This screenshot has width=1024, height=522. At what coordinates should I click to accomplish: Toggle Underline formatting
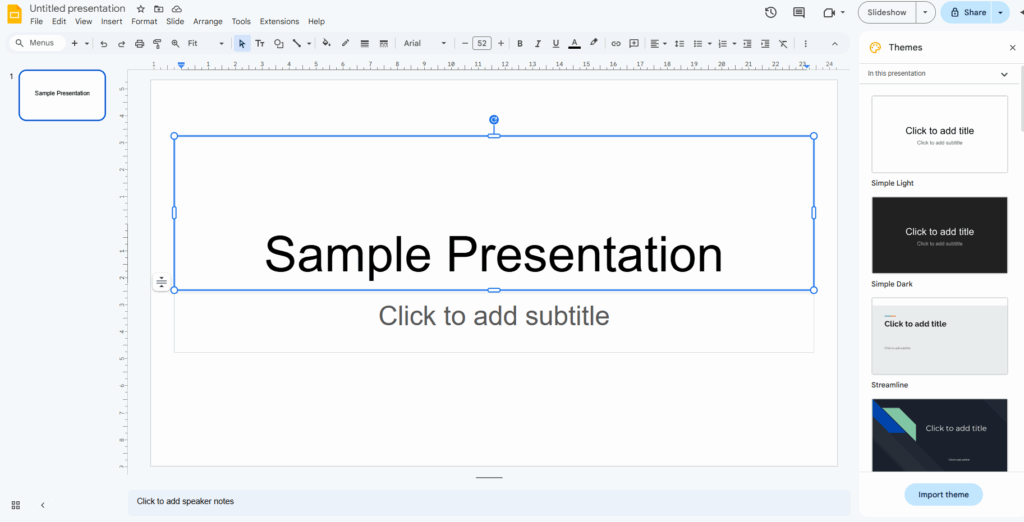556,44
